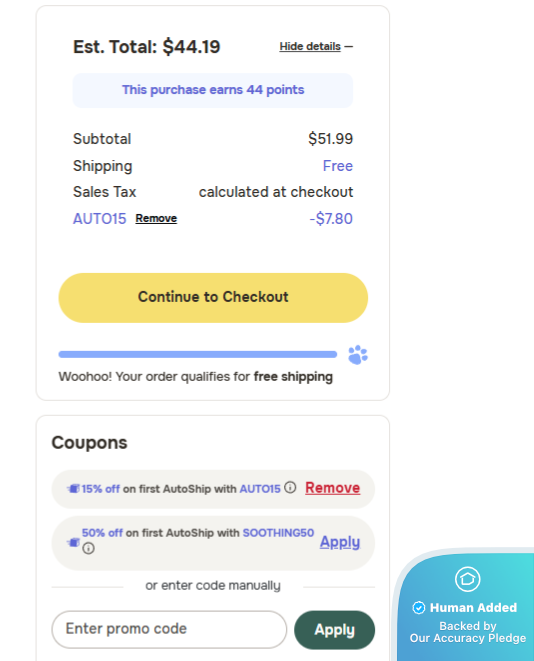Focus the Enter promo code field

click(x=169, y=629)
